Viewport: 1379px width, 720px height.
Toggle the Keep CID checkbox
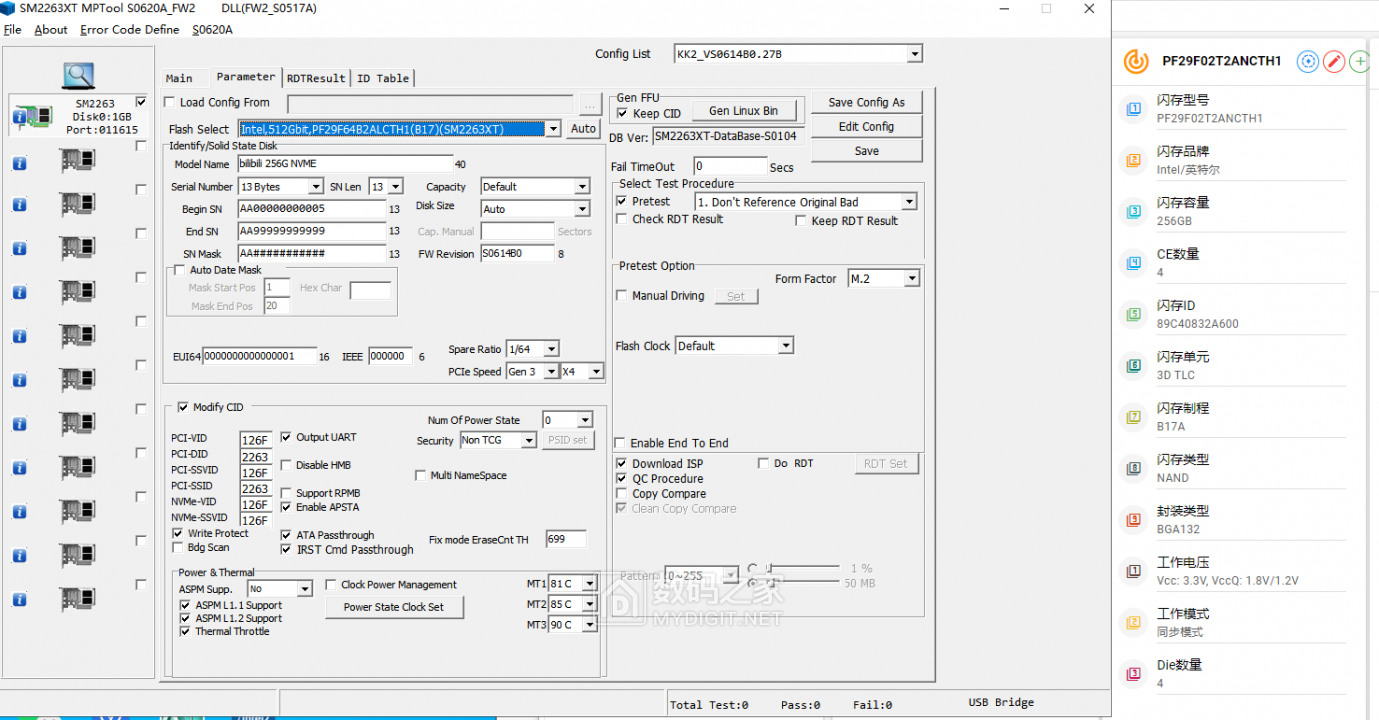623,113
